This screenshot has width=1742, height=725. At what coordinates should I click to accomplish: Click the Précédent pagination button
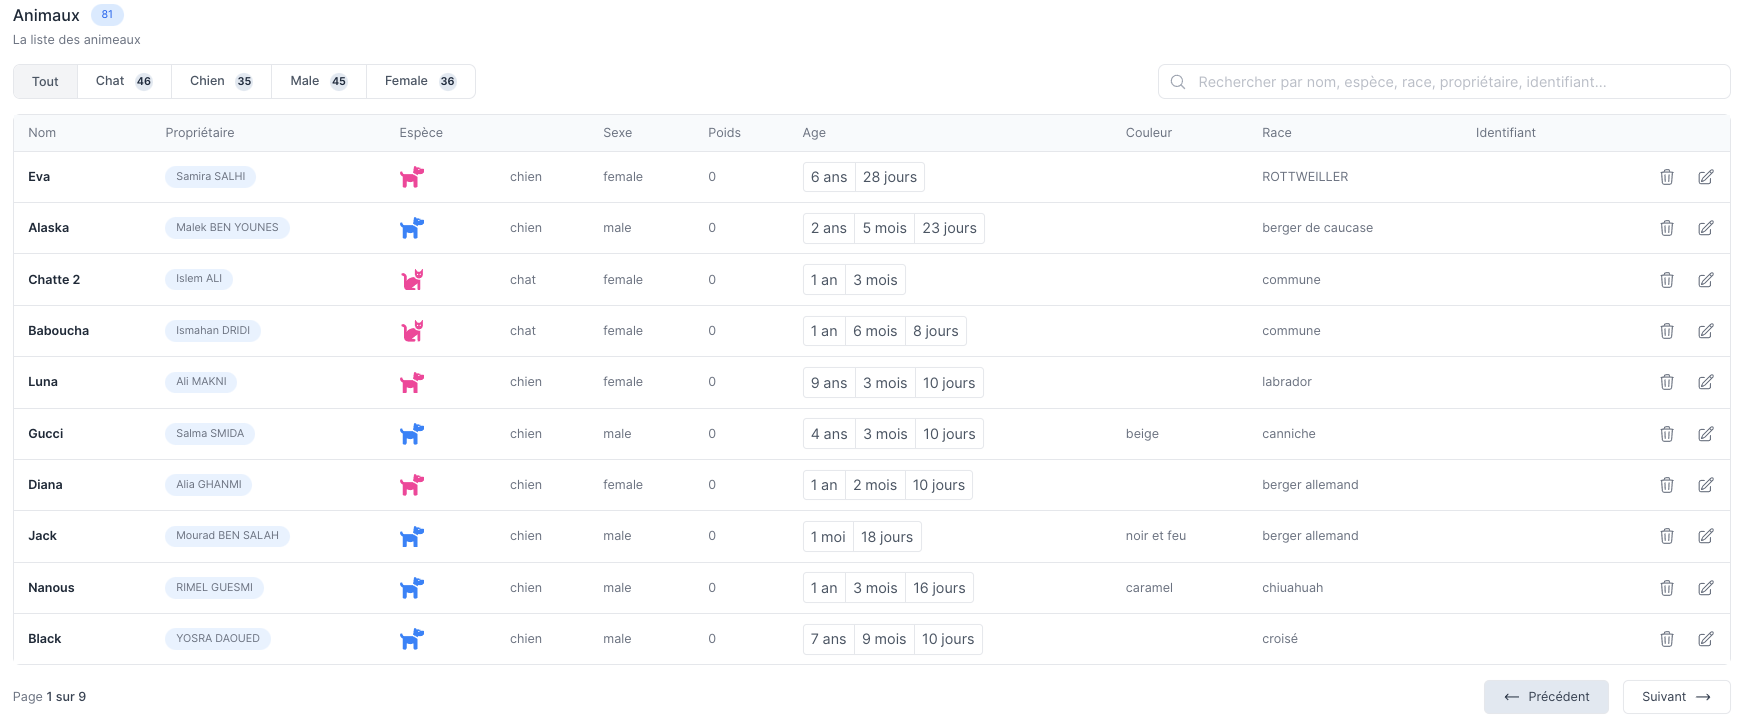[x=1546, y=697]
